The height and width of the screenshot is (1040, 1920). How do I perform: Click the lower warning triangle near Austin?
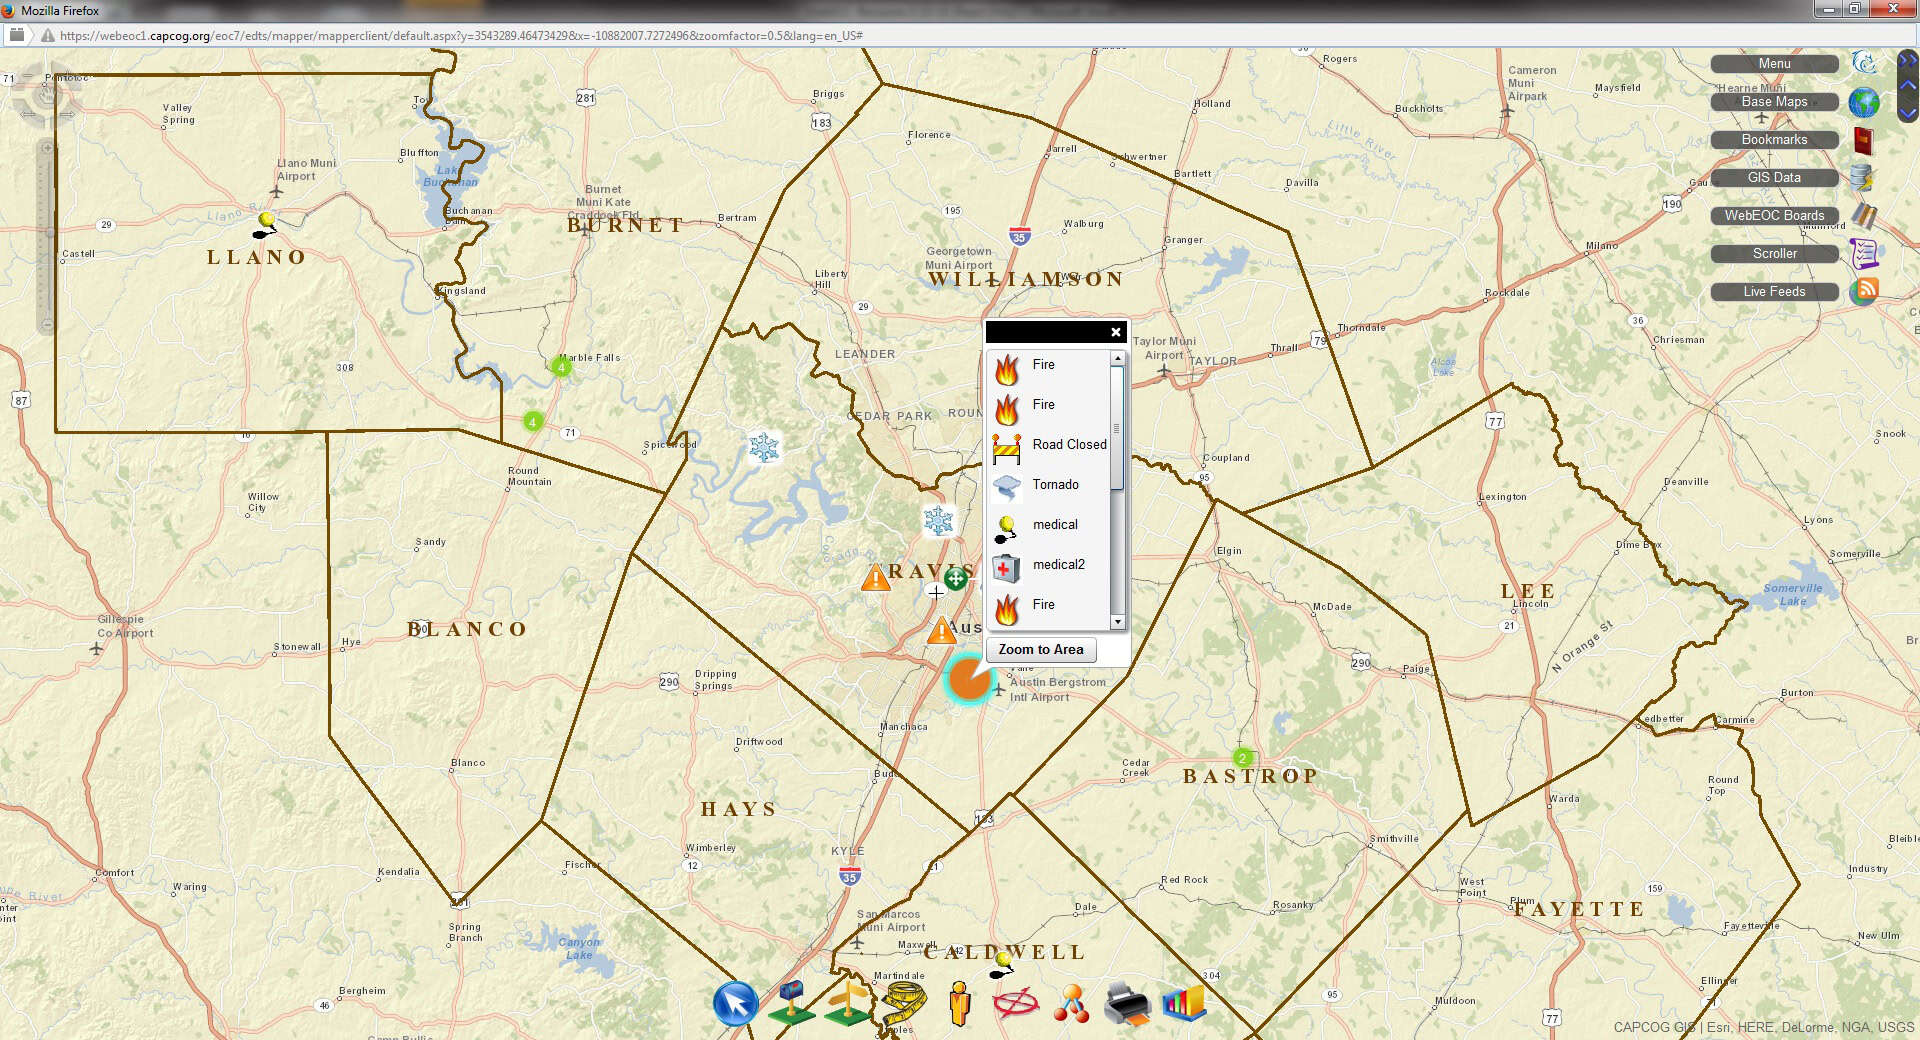pos(941,631)
